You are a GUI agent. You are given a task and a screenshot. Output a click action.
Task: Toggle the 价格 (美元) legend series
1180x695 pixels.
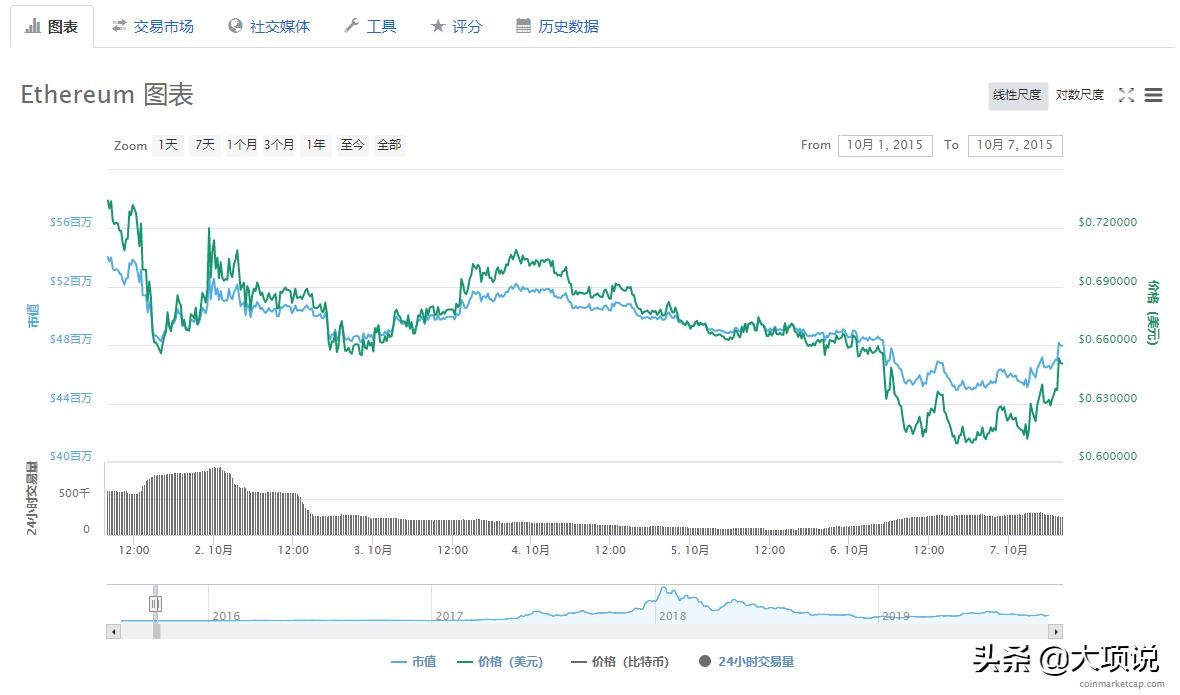[500, 661]
